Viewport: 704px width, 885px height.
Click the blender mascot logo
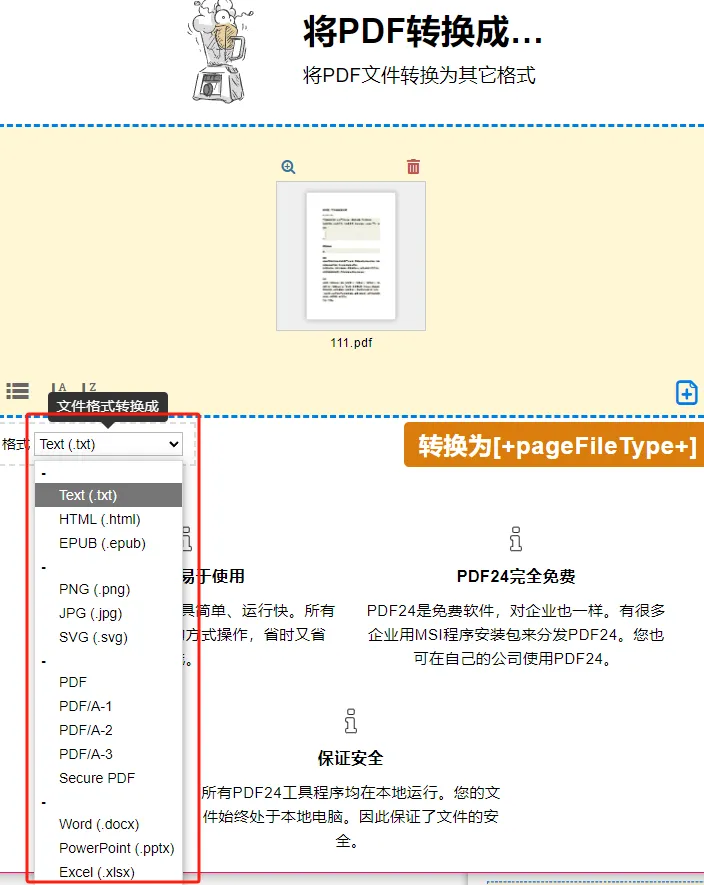(x=219, y=52)
